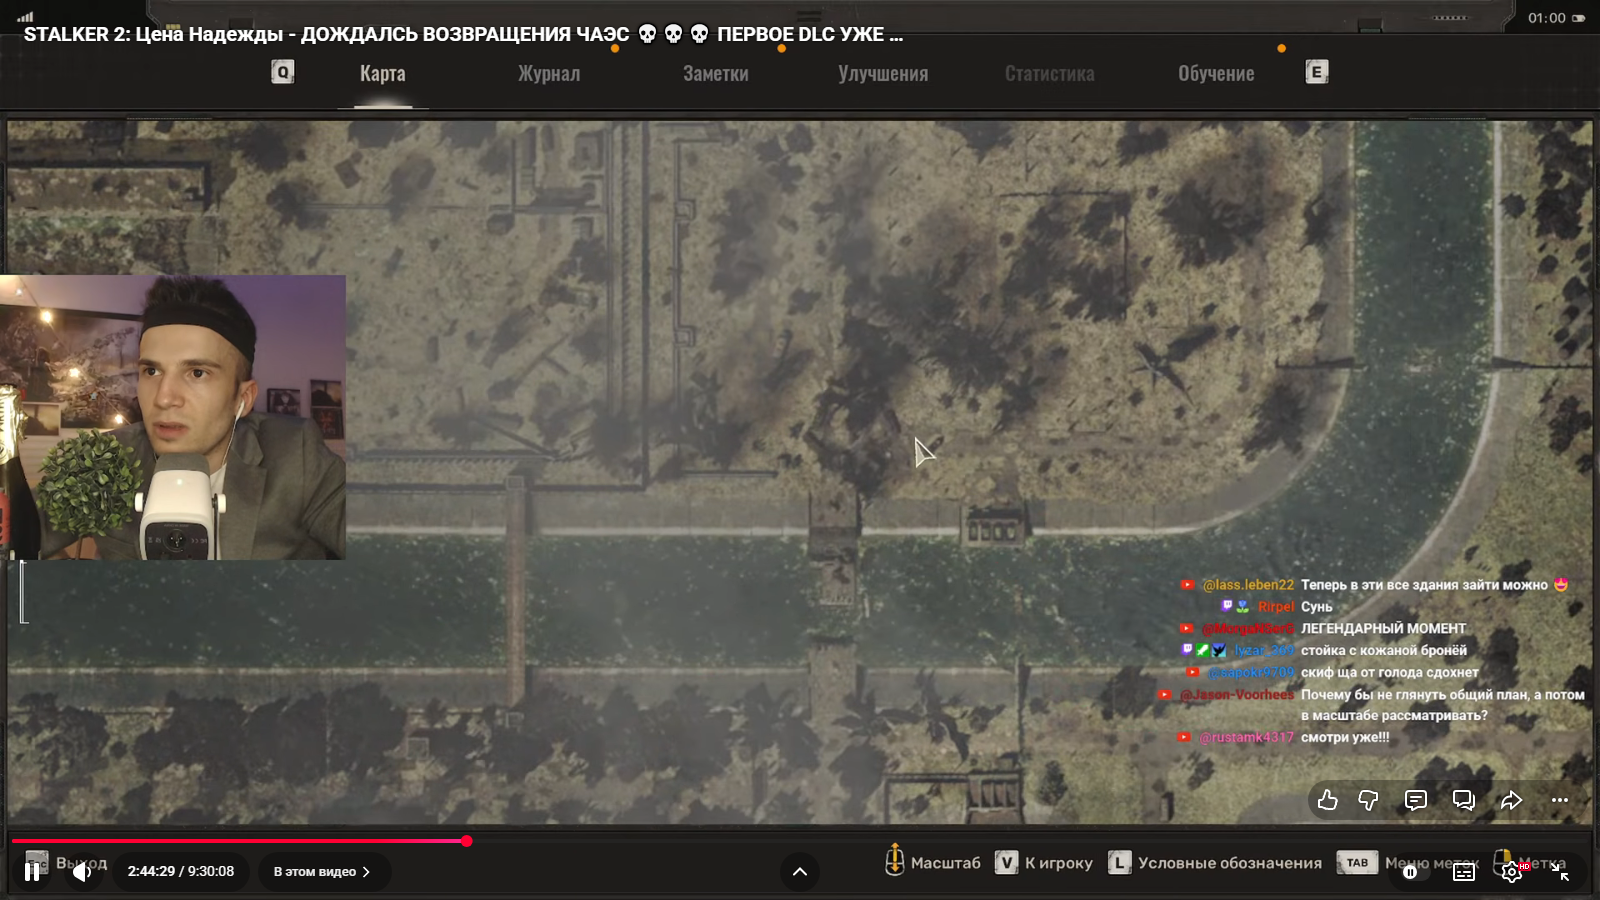Click the Масштаб label

click(x=946, y=863)
